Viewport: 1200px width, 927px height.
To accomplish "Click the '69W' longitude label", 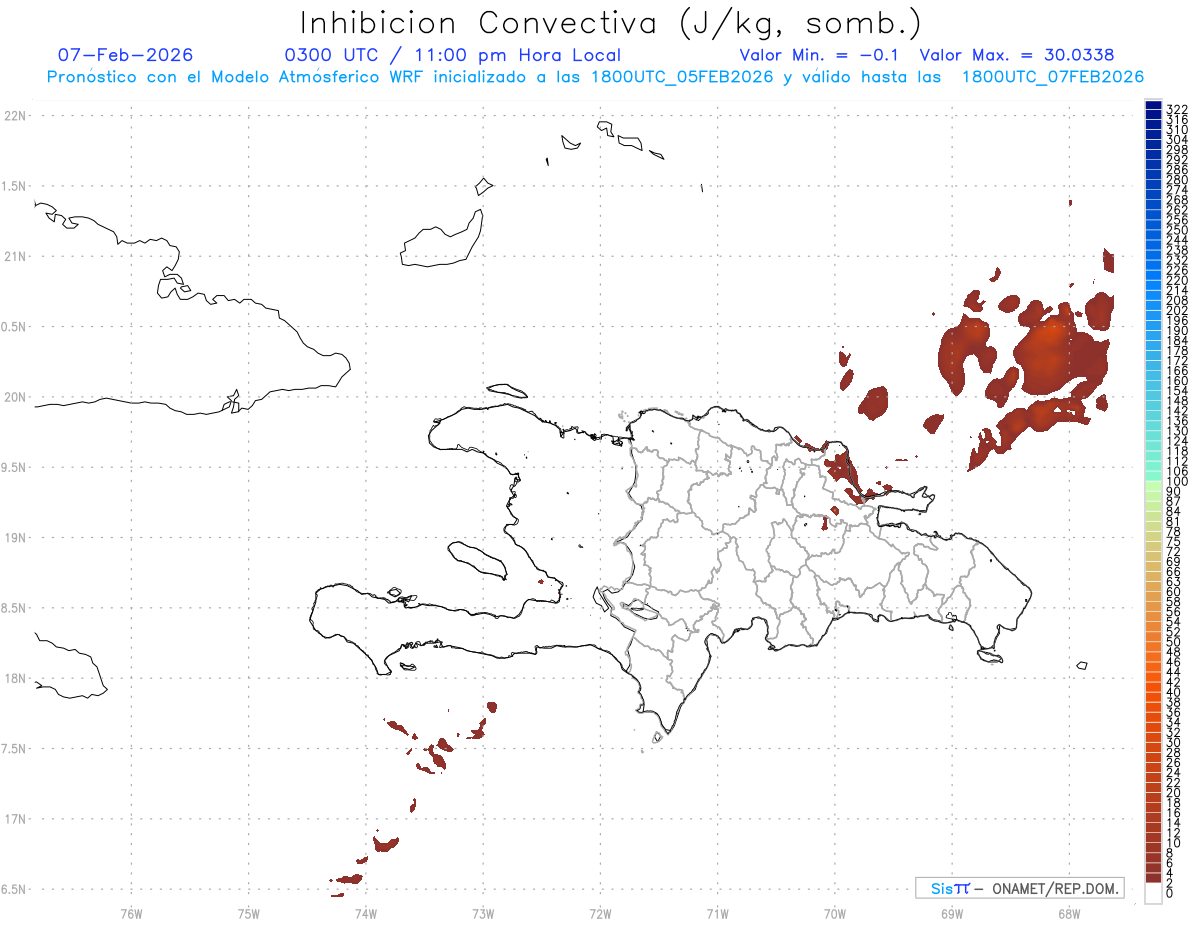I will (952, 912).
